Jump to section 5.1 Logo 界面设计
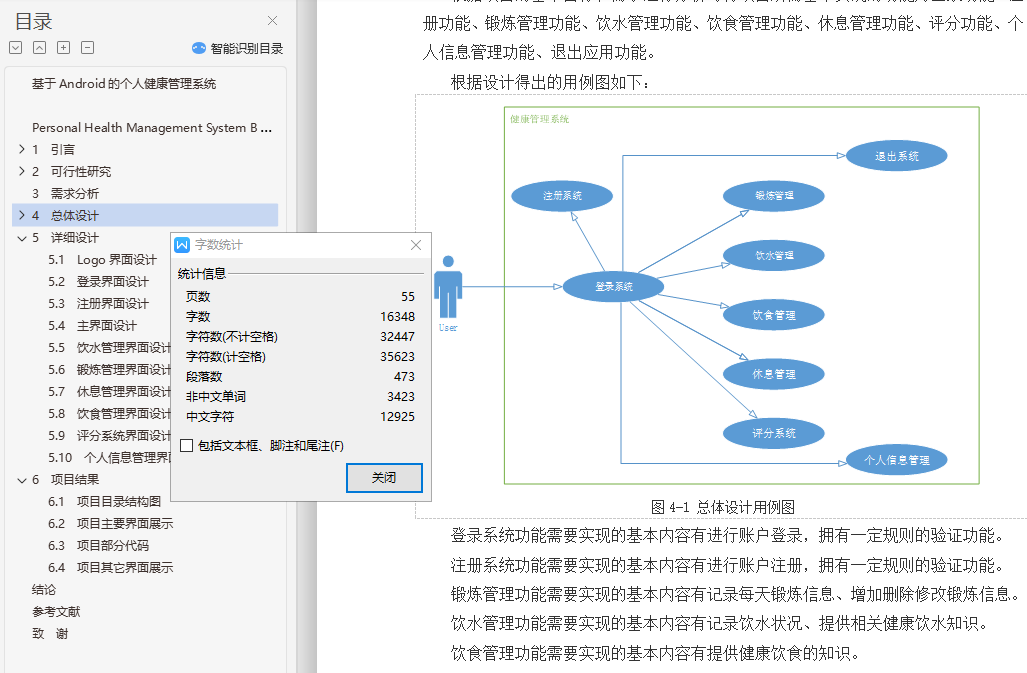Screen dimensions: 1027x673 (x=102, y=260)
